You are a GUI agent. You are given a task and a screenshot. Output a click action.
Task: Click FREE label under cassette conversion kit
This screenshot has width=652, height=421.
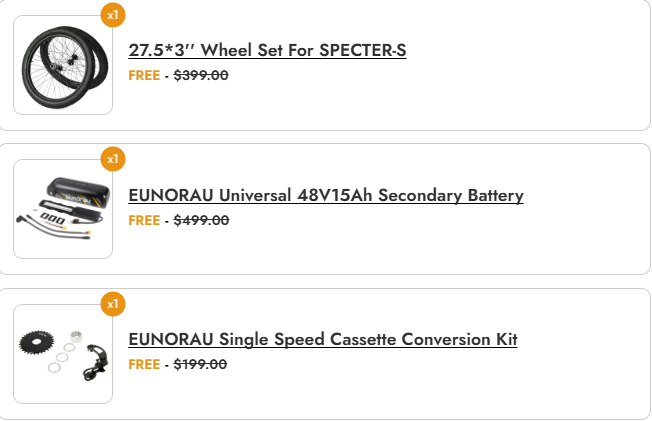click(x=144, y=364)
